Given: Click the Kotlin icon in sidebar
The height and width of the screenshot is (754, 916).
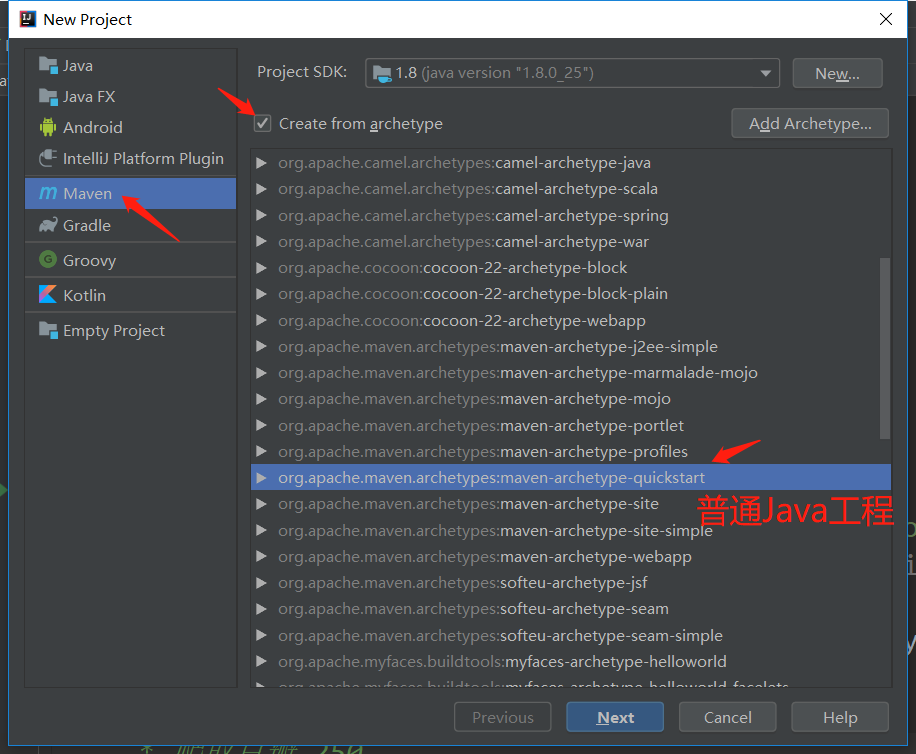Looking at the screenshot, I should (47, 295).
